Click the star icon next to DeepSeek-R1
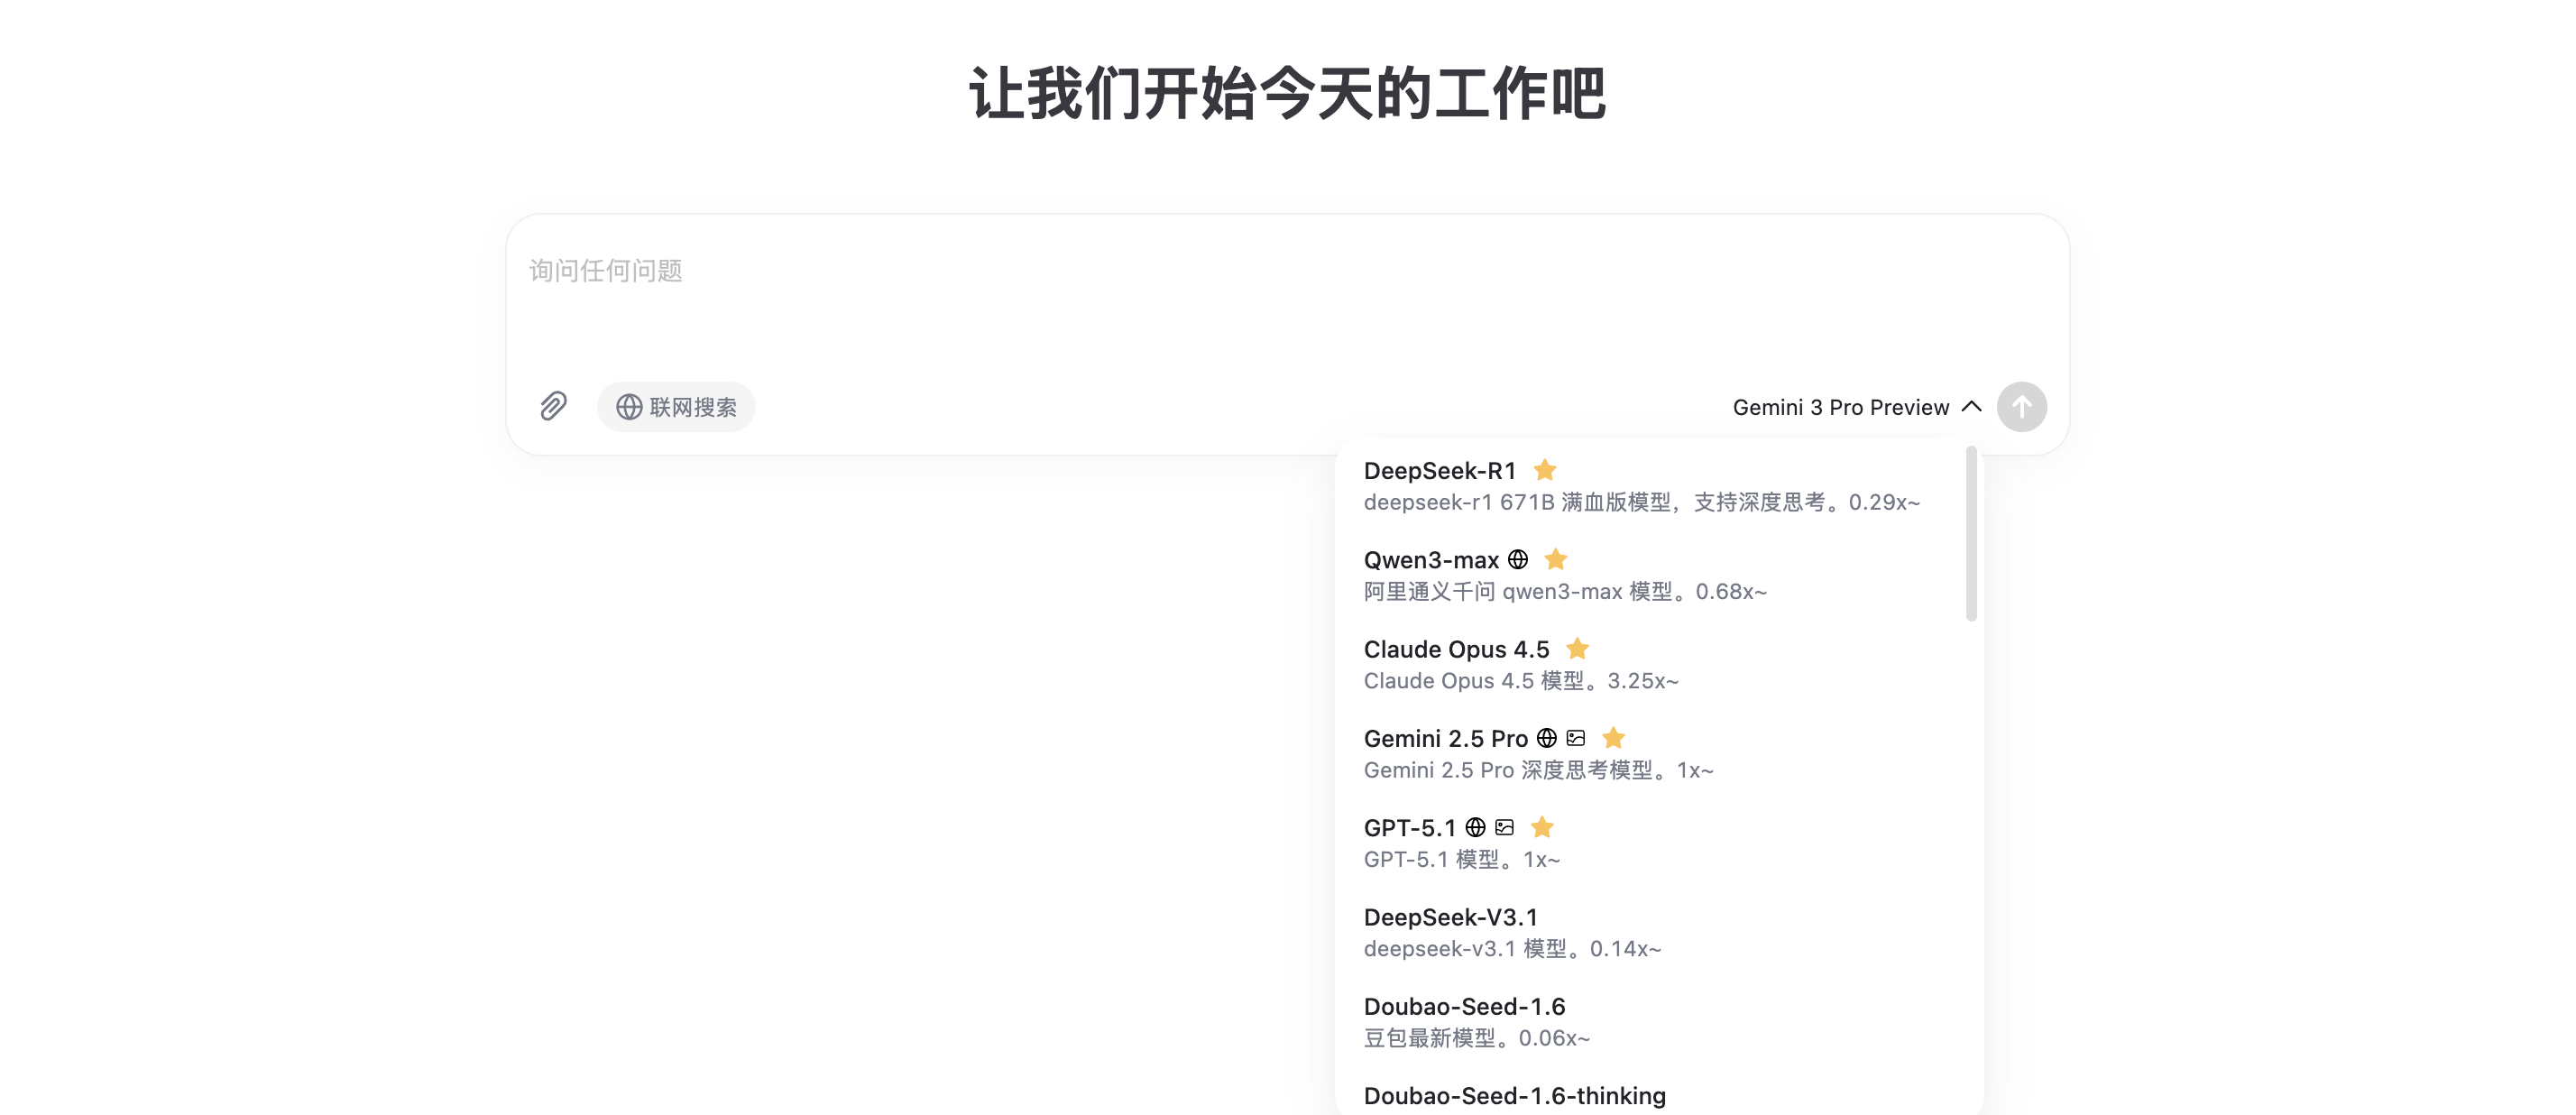Image resolution: width=2576 pixels, height=1115 pixels. (x=1544, y=470)
